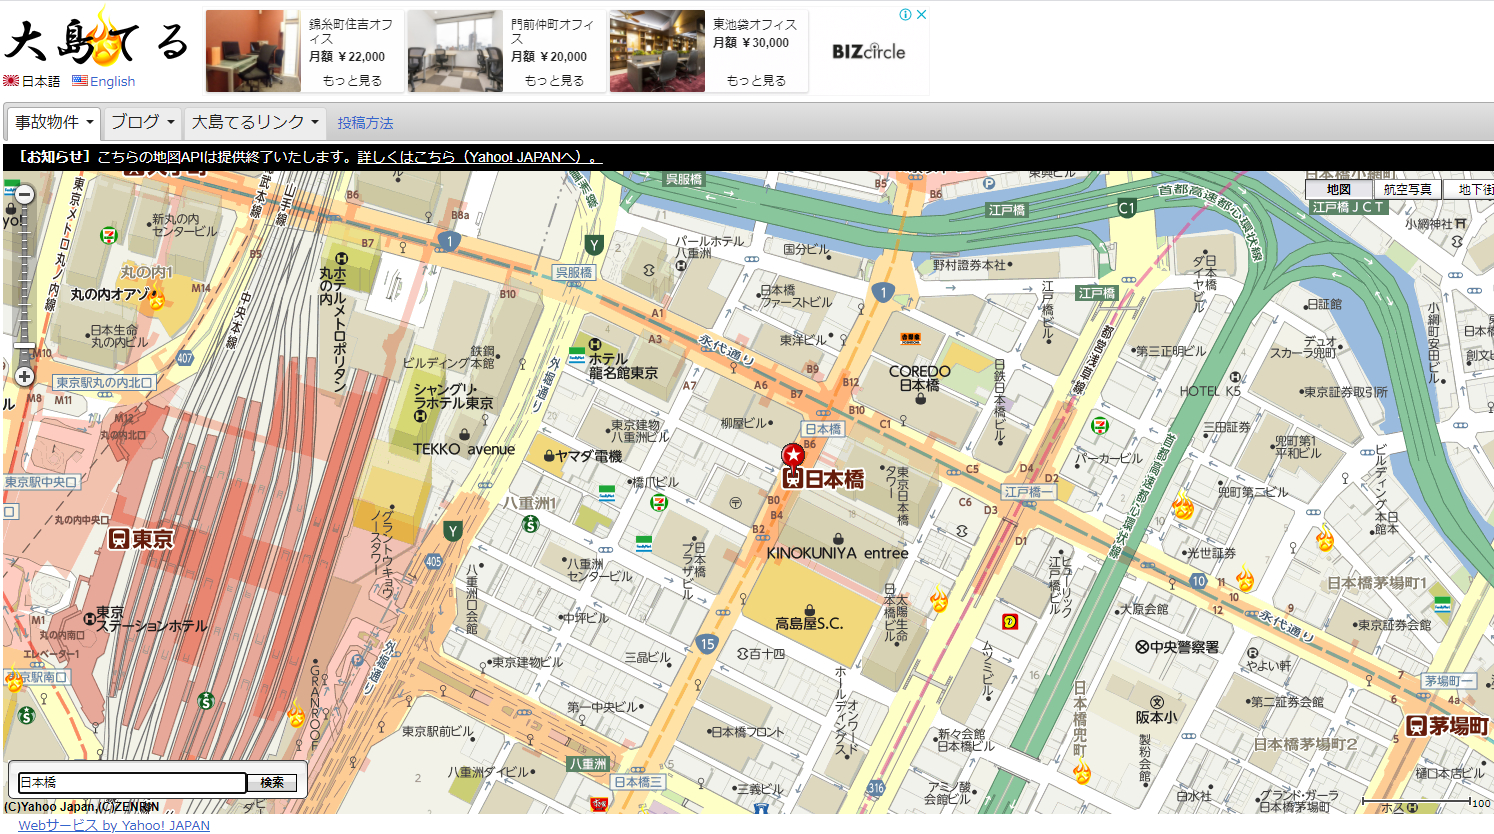
Task: Click the 阪本小 school map label
Action: 1156,717
